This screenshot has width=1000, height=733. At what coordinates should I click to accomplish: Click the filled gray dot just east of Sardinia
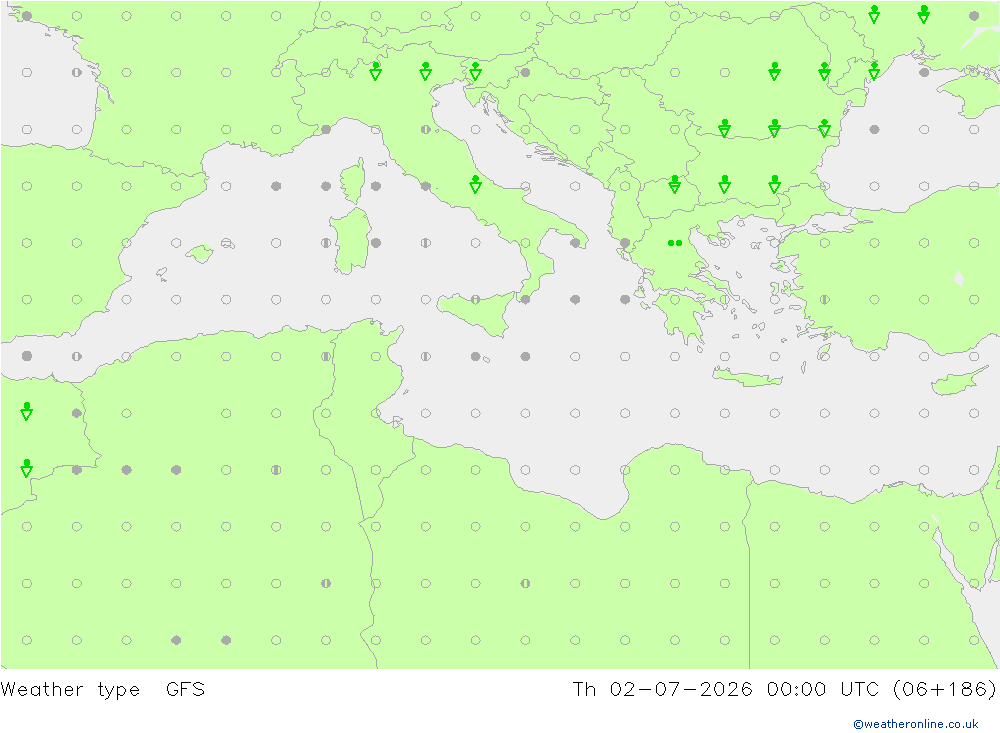coord(376,243)
